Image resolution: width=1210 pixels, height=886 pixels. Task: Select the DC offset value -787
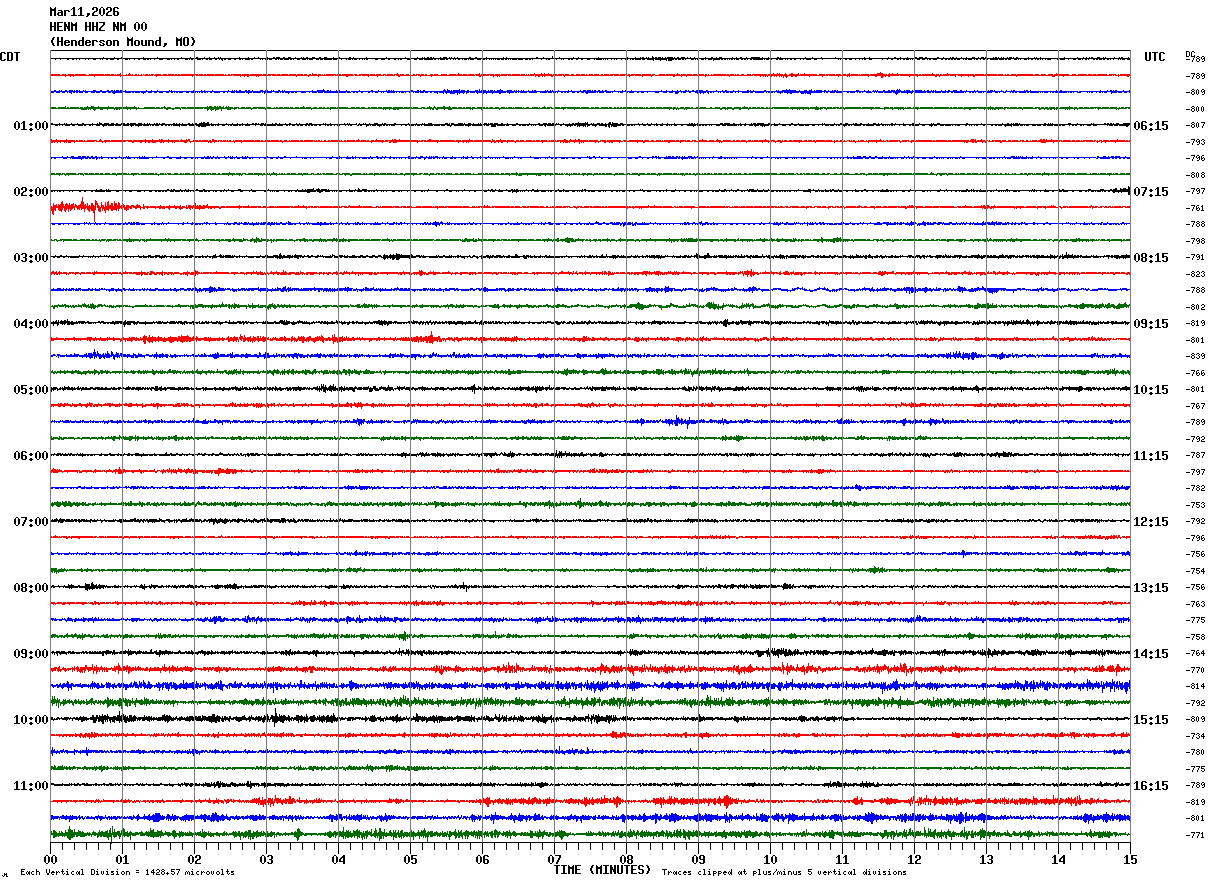(x=1195, y=456)
